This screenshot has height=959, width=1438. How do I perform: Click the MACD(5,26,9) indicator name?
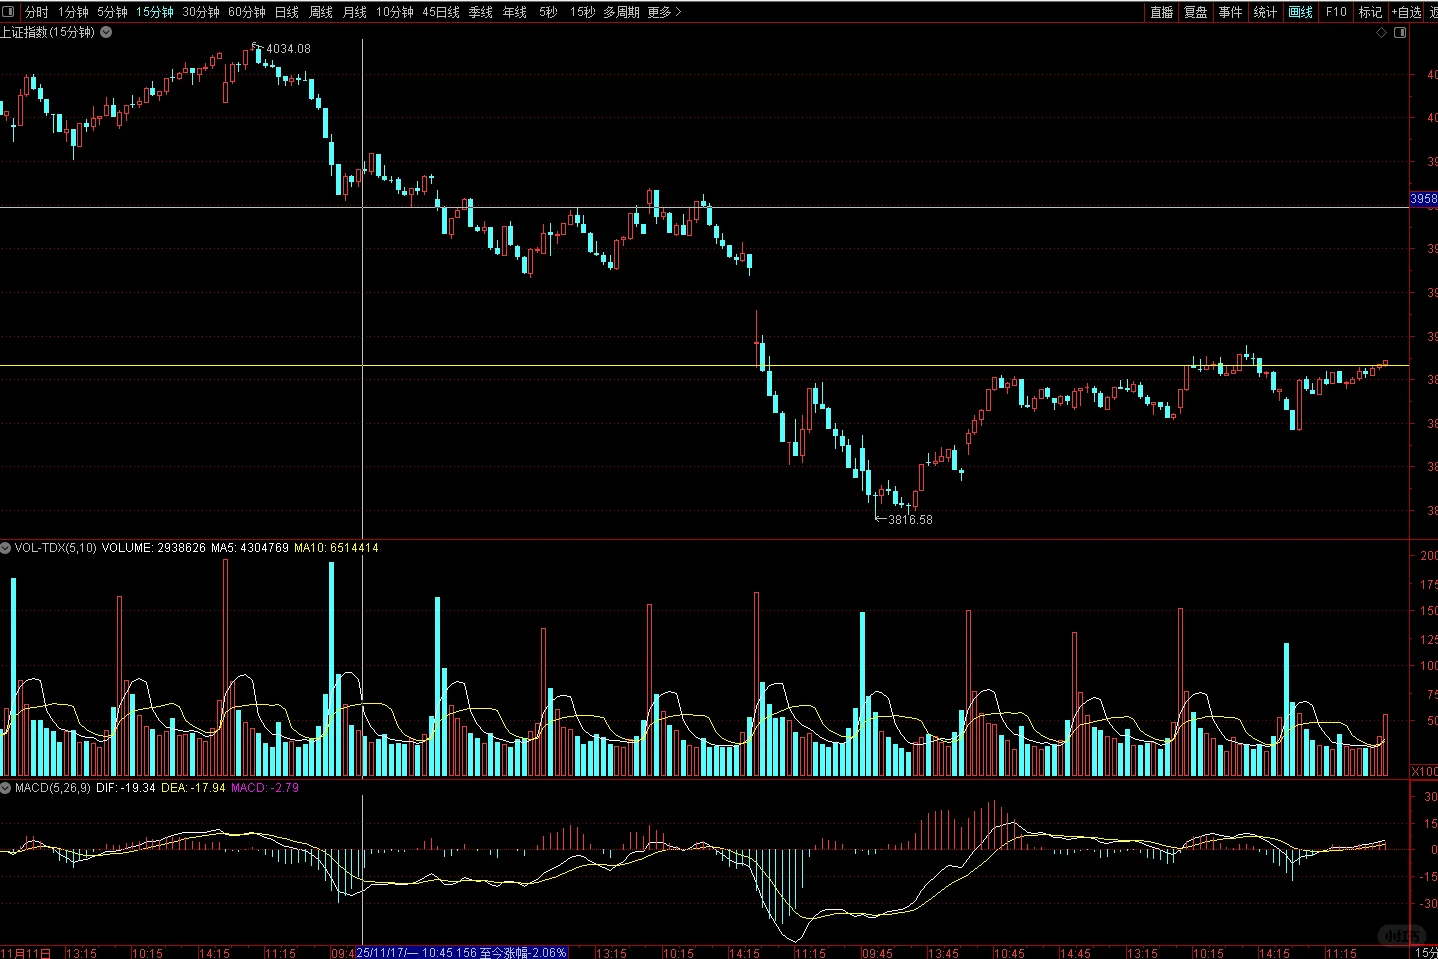click(x=52, y=788)
